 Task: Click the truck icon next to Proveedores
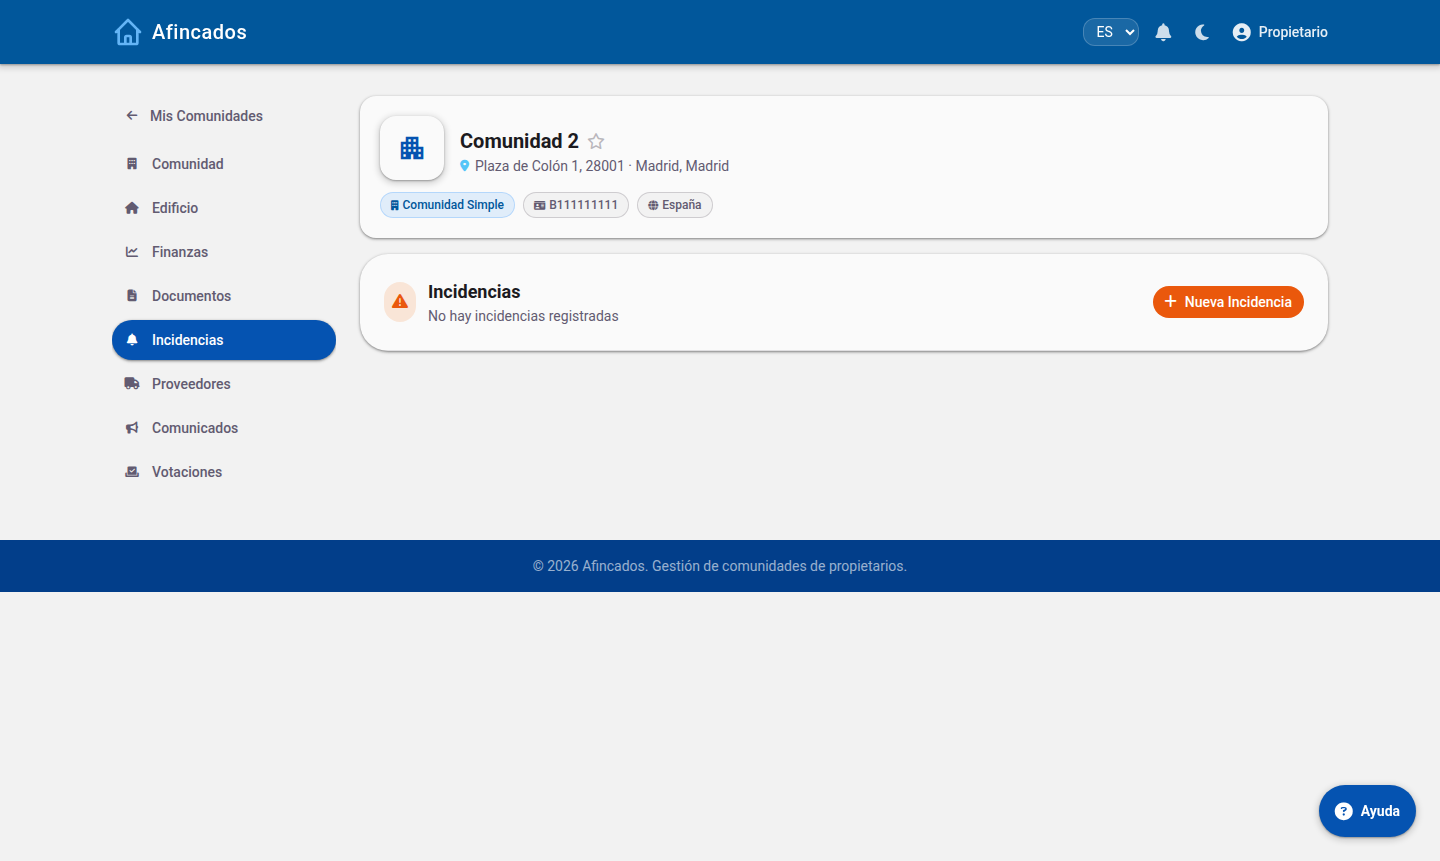click(x=132, y=384)
